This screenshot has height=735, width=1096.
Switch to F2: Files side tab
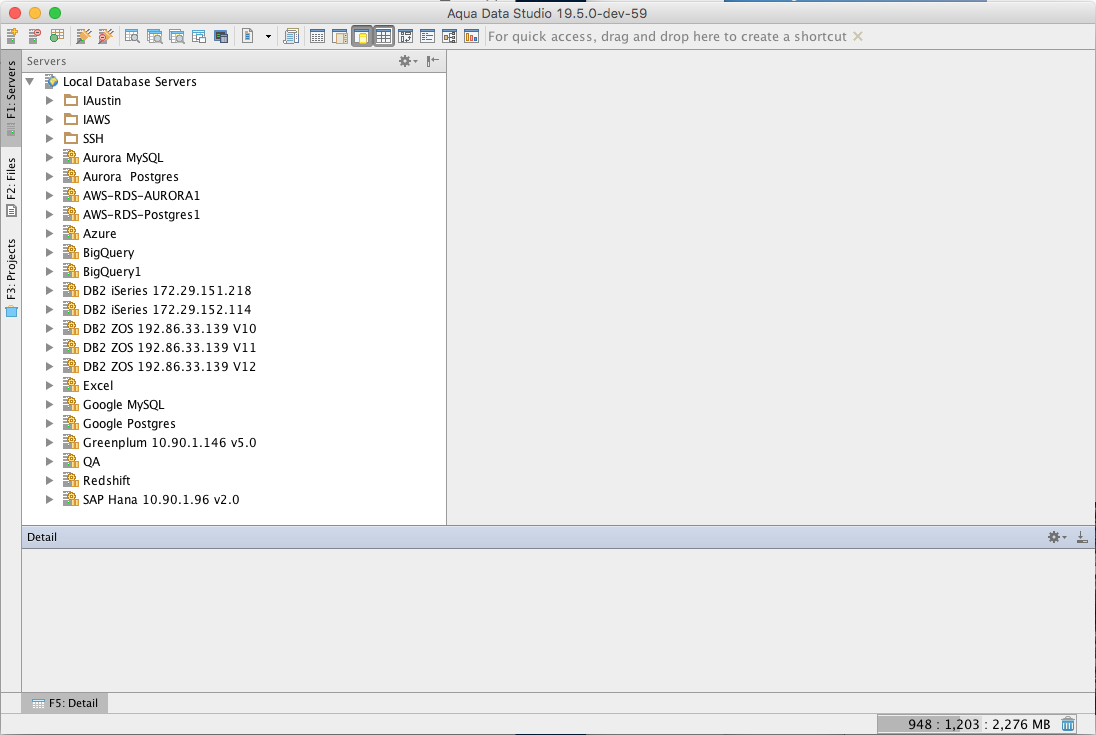tap(11, 187)
